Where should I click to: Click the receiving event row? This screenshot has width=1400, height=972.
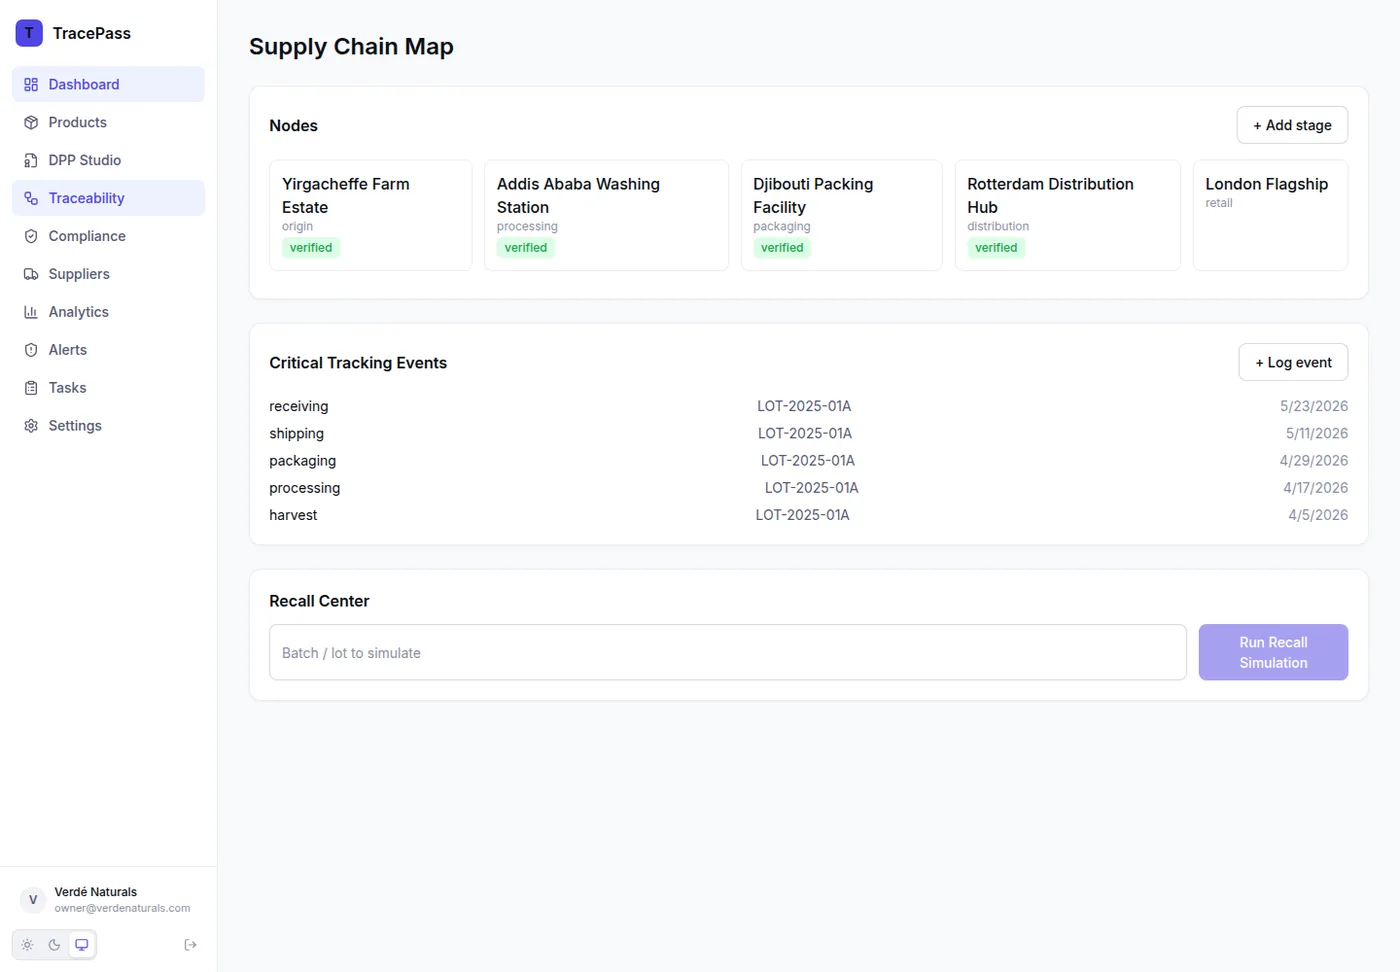coord(808,407)
